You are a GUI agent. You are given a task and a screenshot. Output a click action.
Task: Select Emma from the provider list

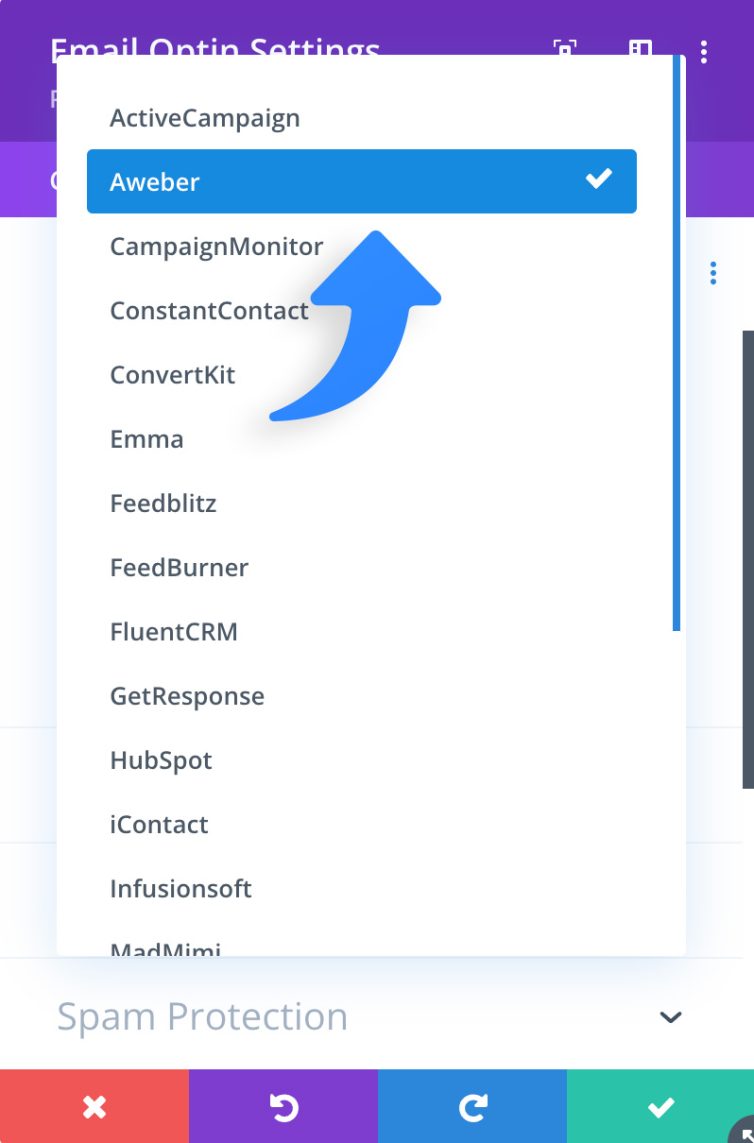tap(147, 439)
